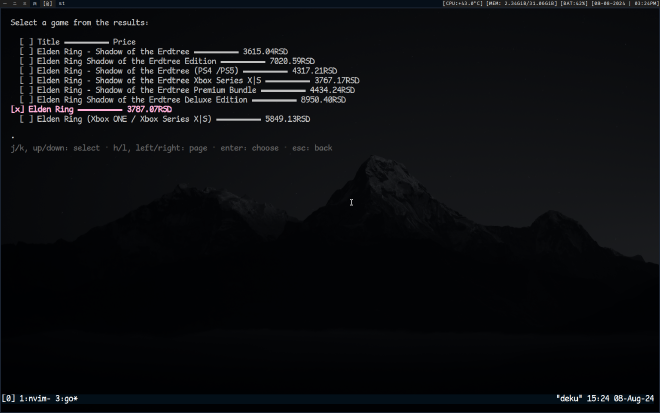
Task: Switch to tmux window 3:go
Action: pyautogui.click(x=67, y=399)
